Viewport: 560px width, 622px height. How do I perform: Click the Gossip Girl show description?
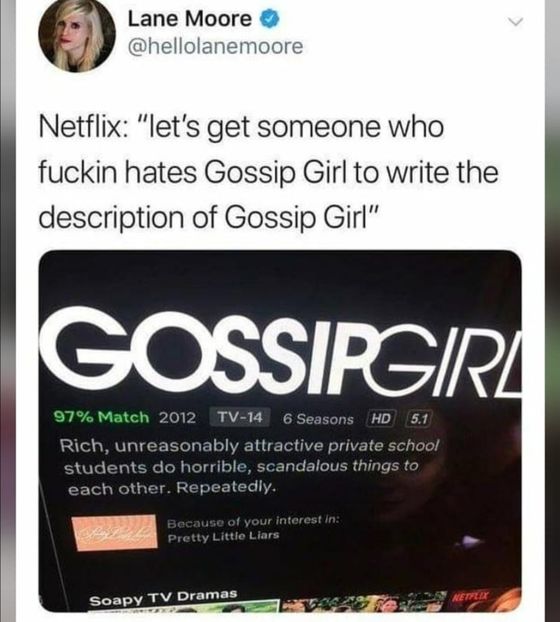click(x=250, y=467)
